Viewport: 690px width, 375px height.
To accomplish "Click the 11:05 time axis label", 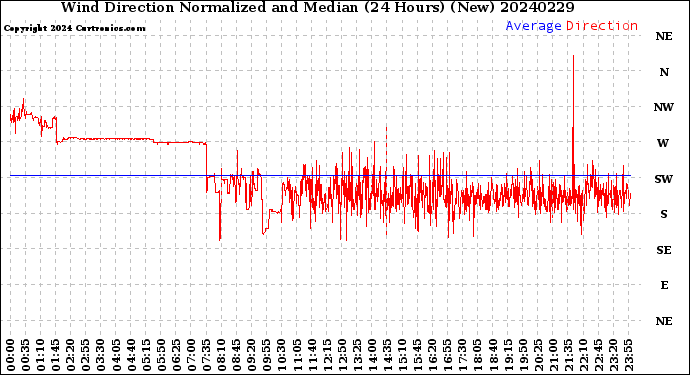I will tap(297, 355).
